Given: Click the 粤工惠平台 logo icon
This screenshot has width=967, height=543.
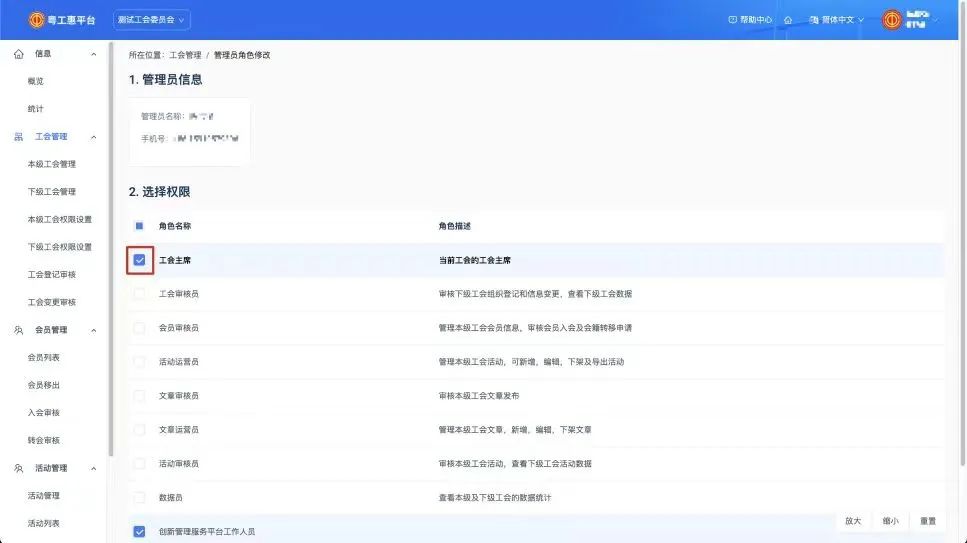Looking at the screenshot, I should 37,20.
